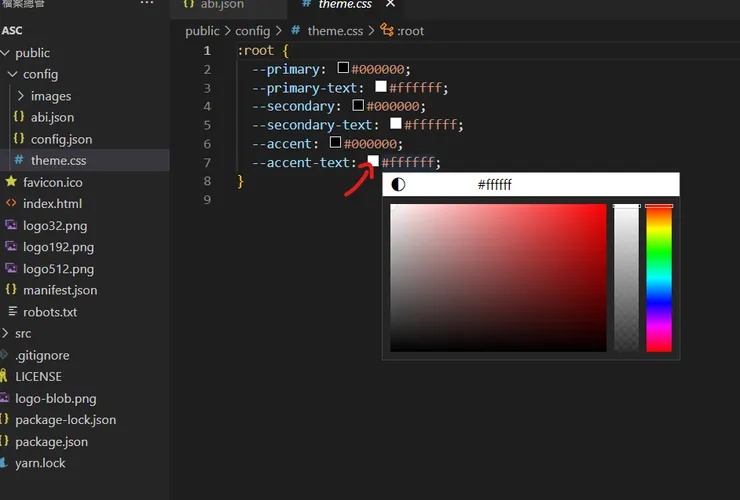Click the half-circle contrast icon in the color picker
Screen dimensions: 740x500
click(398, 184)
